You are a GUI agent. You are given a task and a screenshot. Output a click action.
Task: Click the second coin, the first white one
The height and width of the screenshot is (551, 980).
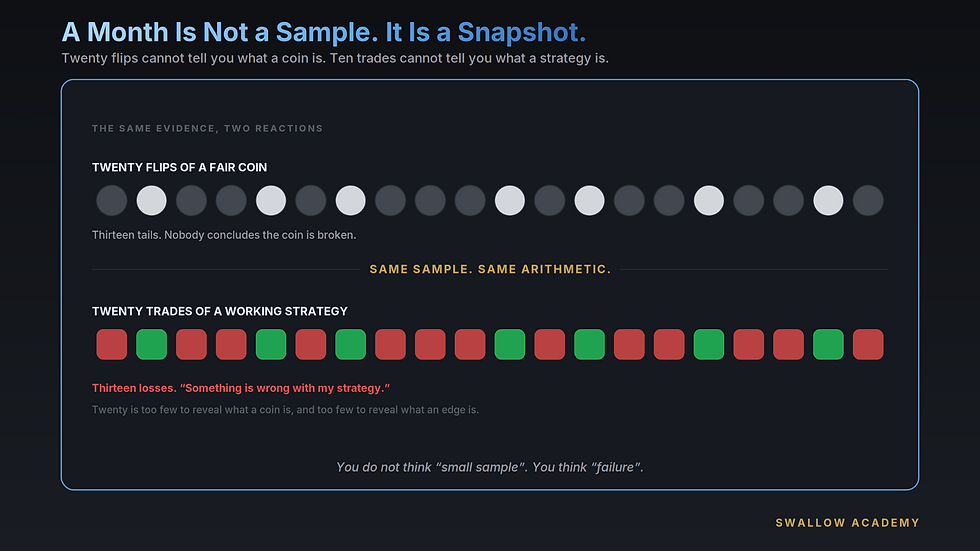click(x=151, y=201)
